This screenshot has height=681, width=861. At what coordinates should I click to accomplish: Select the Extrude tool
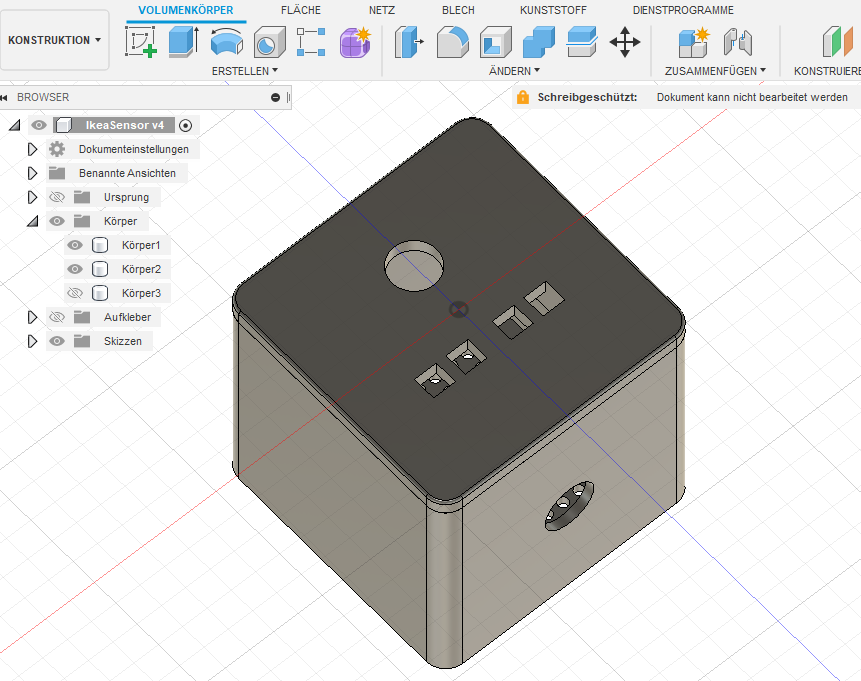click(x=183, y=42)
